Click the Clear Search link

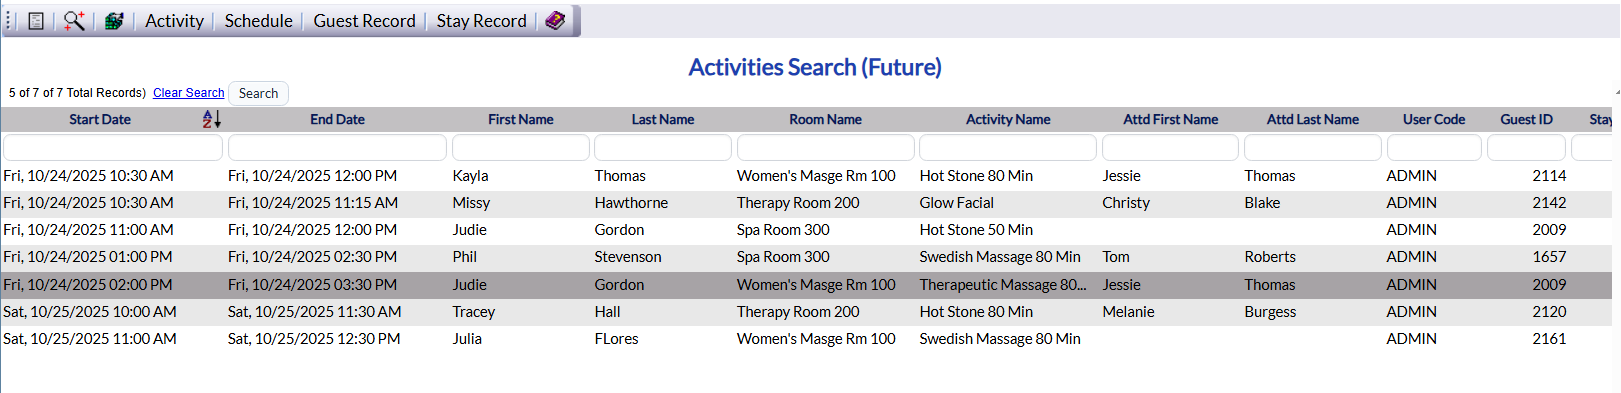pos(188,93)
